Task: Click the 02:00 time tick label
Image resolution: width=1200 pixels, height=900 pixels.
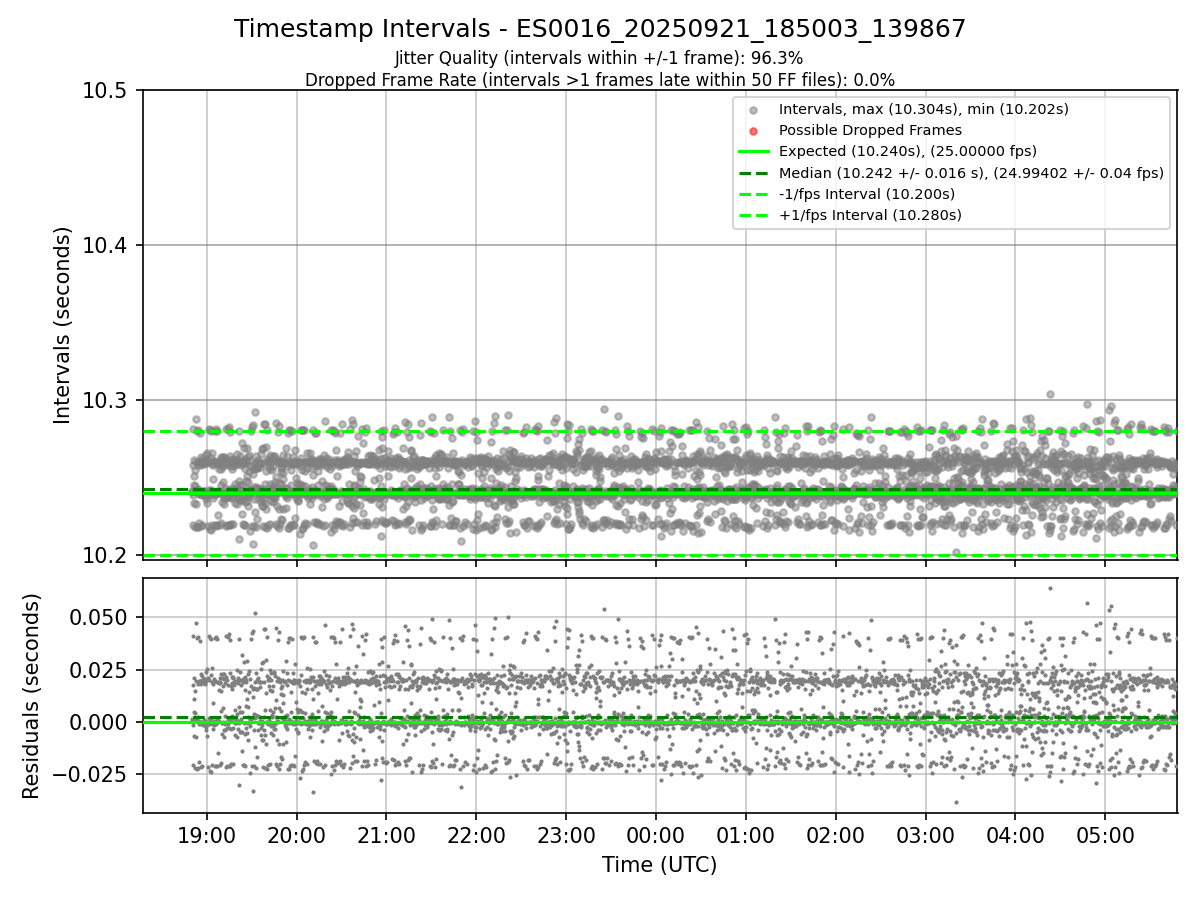Action: coord(835,835)
